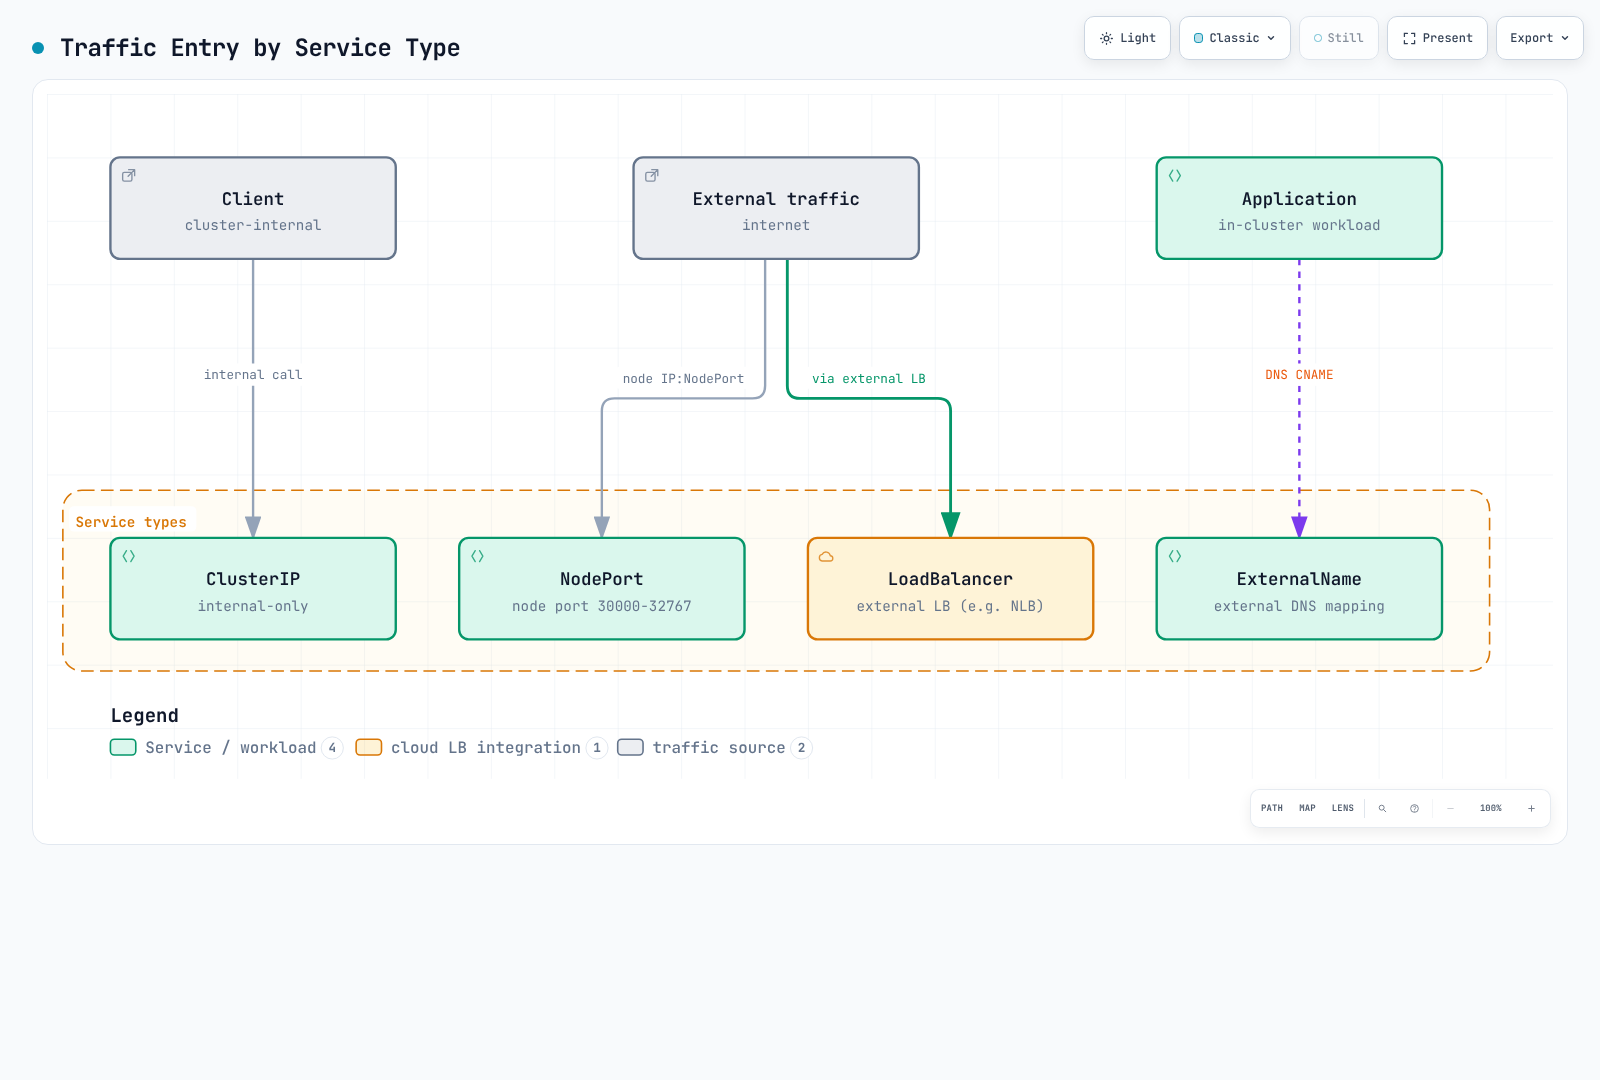Screen dimensions: 1600x1080
Task: Select the ClusterIP service node
Action: click(x=253, y=589)
